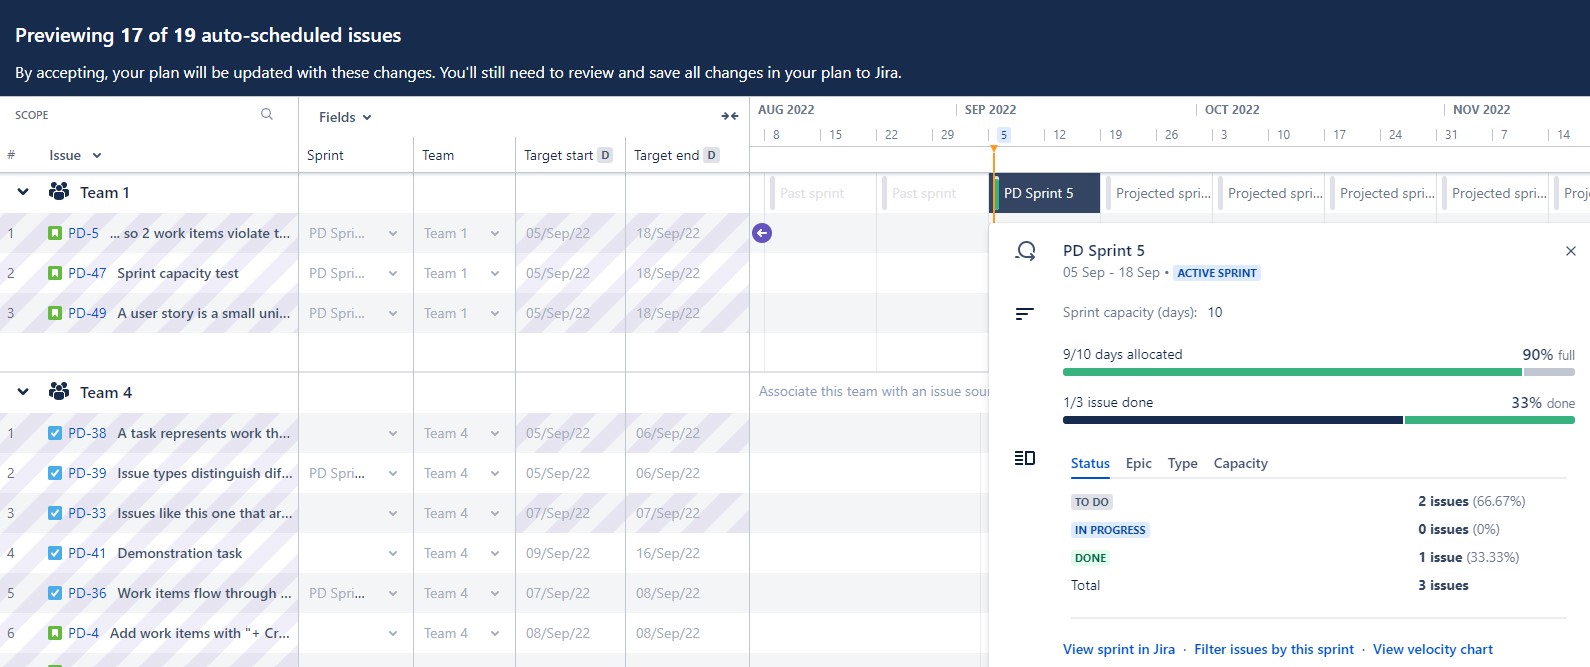Click the story icon for PD-4
This screenshot has height=667, width=1590.
[x=55, y=633]
